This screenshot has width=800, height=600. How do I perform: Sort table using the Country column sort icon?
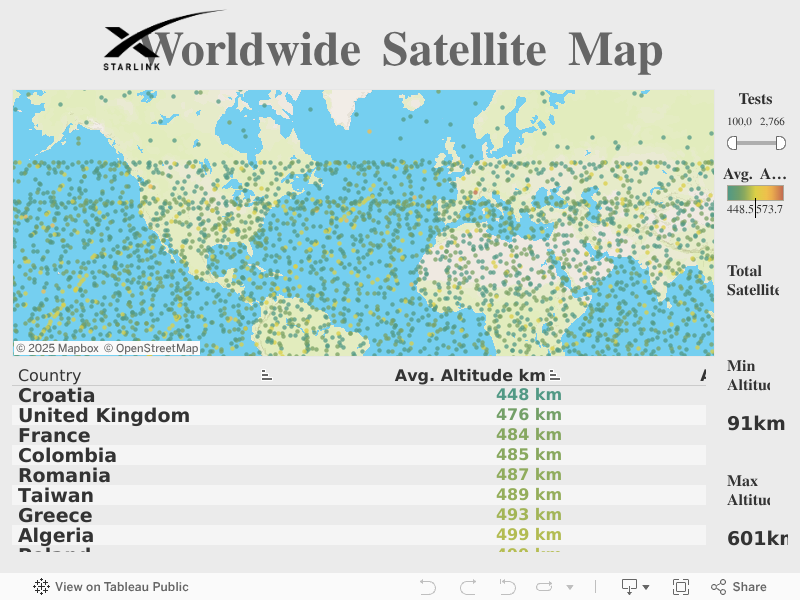click(266, 376)
